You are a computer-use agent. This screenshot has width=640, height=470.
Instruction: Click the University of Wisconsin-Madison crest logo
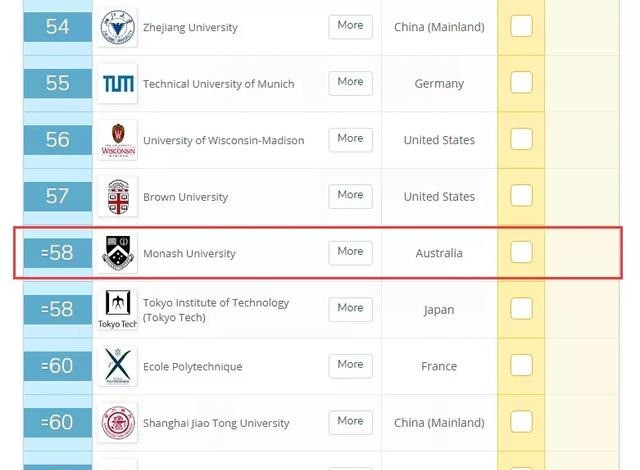[x=119, y=141]
